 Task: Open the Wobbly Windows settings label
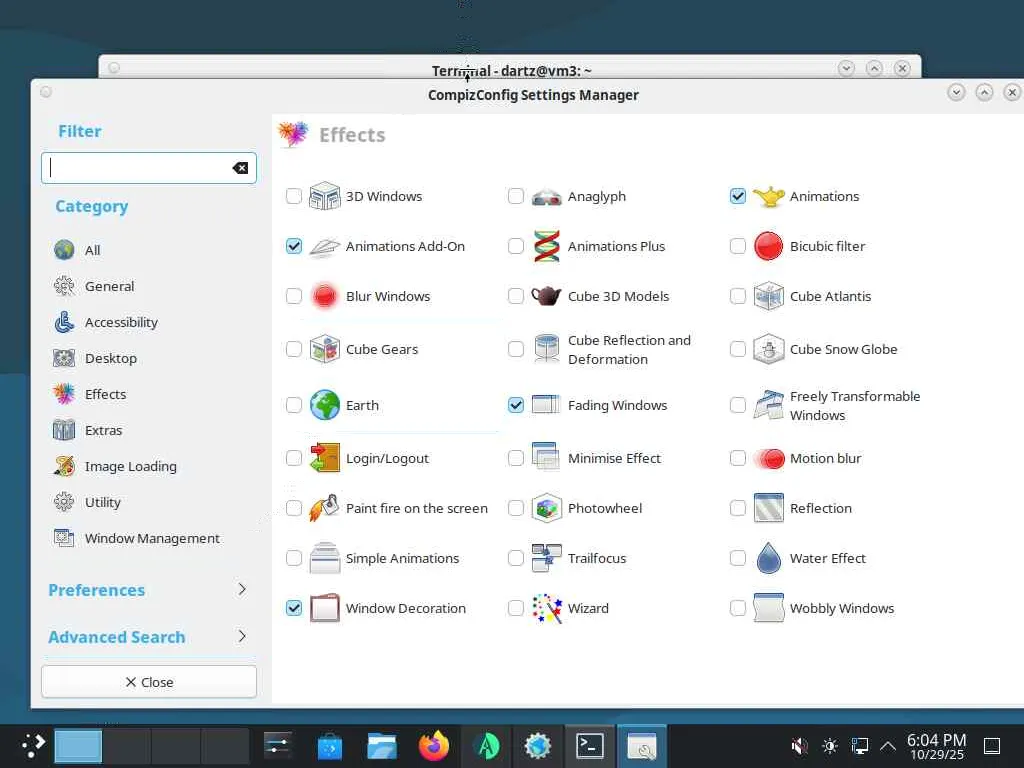point(842,608)
